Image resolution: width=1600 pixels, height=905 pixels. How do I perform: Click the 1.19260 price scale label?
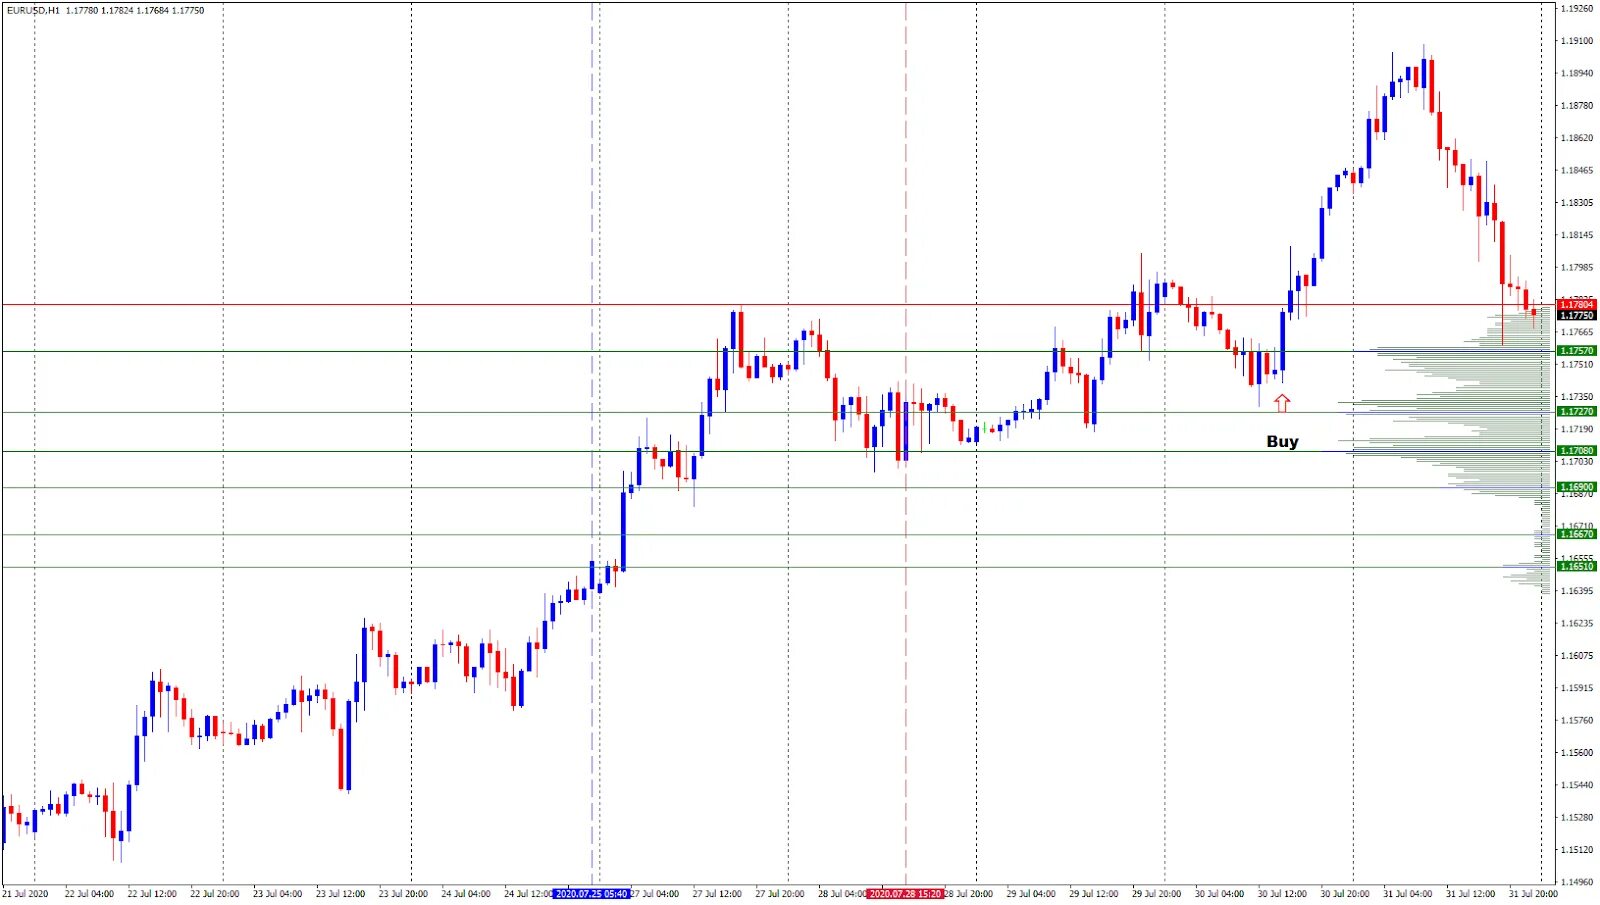pos(1577,9)
